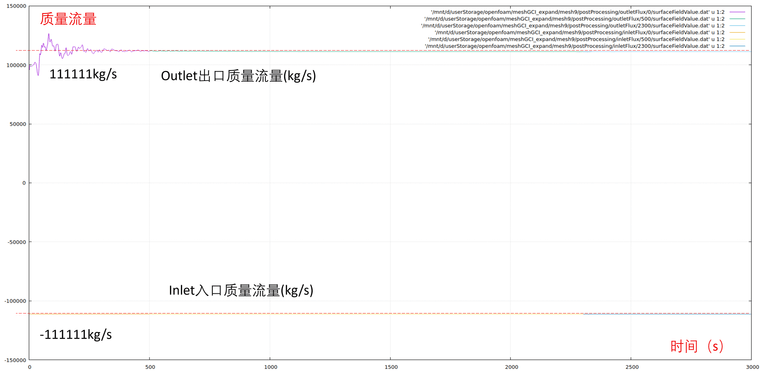Click the x-axis tick label 500

coord(150,367)
